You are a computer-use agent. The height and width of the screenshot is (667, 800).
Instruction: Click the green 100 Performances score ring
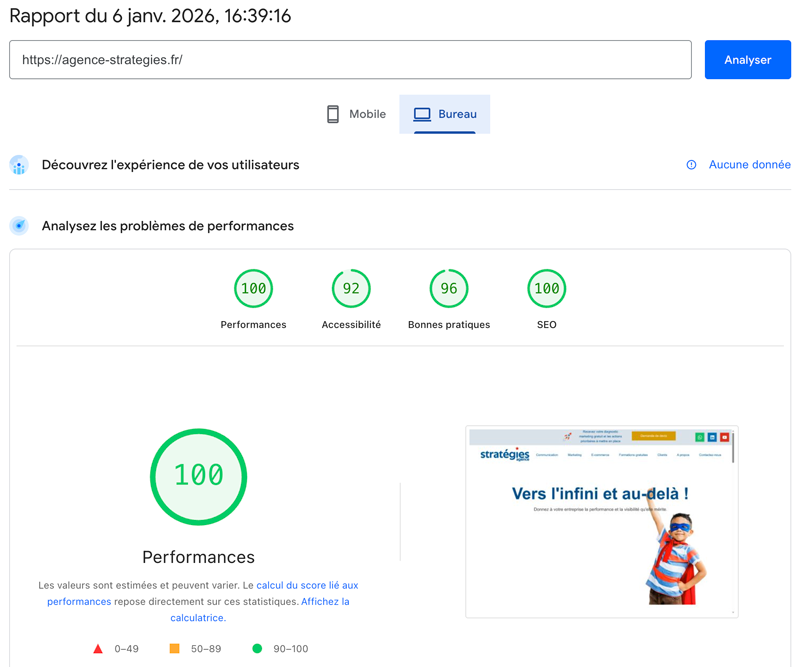(253, 288)
